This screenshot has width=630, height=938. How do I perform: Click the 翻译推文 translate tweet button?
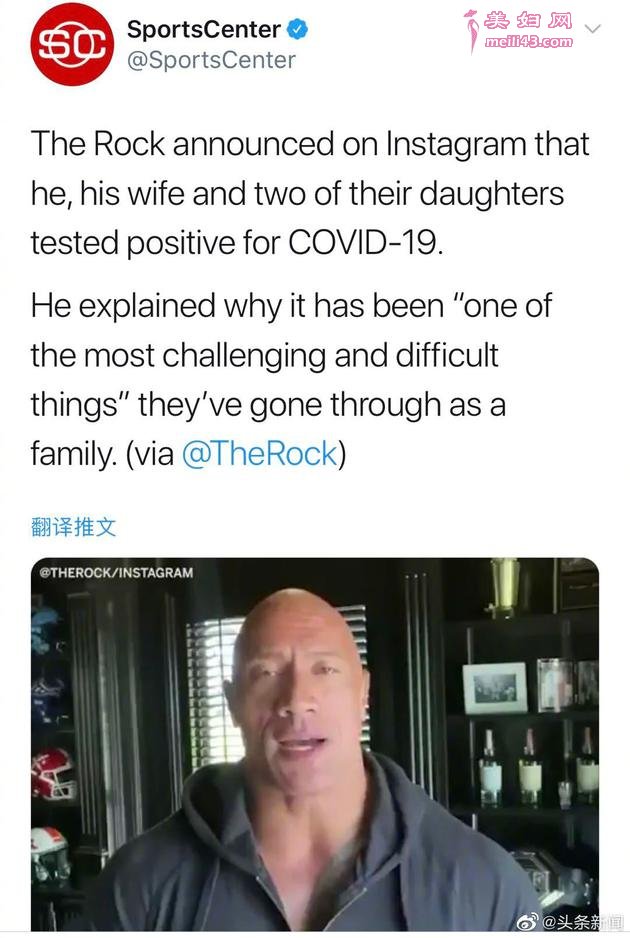coord(73,527)
